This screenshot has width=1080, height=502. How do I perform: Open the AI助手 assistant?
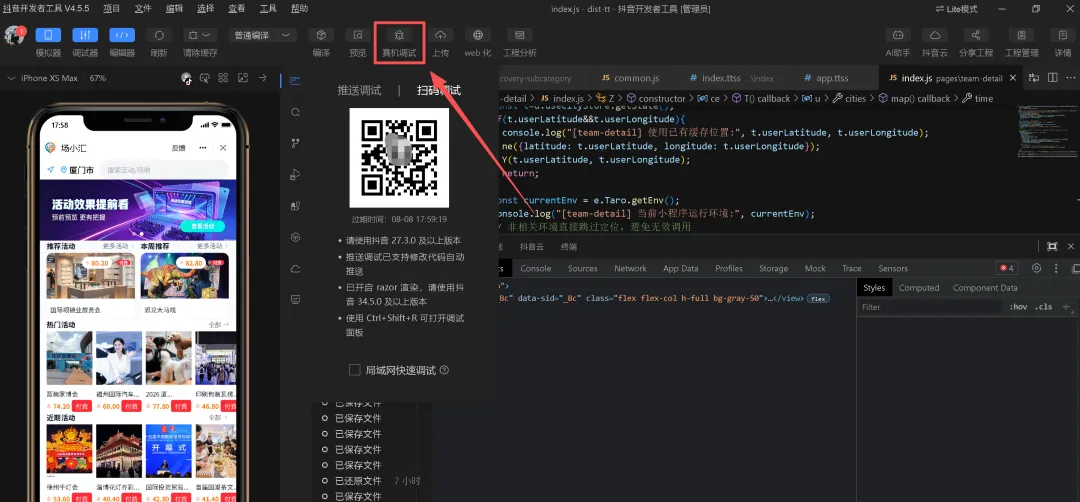click(897, 35)
